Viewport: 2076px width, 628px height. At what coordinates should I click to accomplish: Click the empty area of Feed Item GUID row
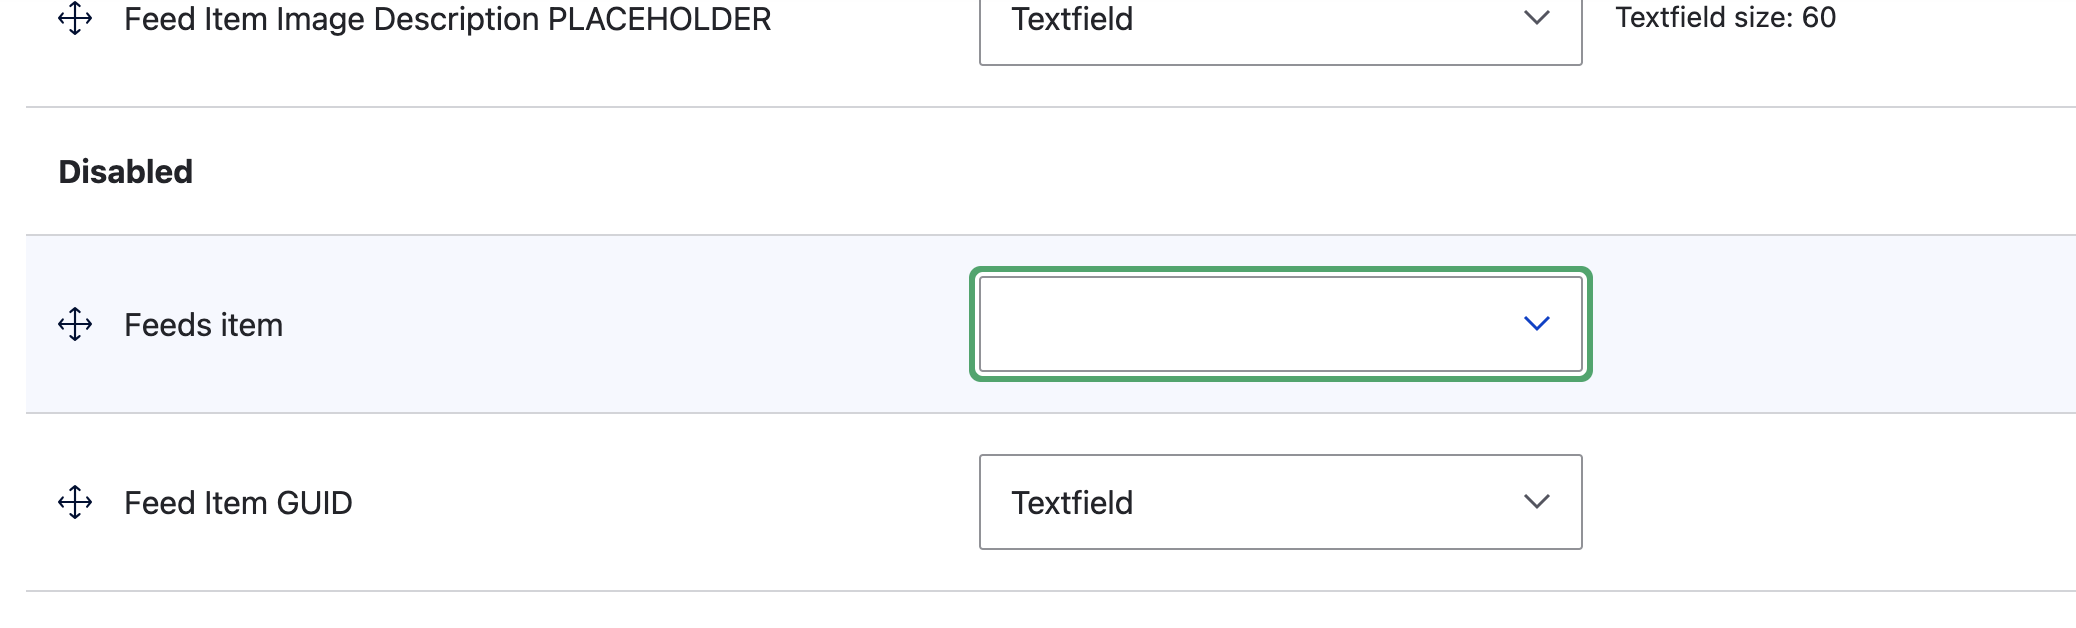click(x=1830, y=502)
